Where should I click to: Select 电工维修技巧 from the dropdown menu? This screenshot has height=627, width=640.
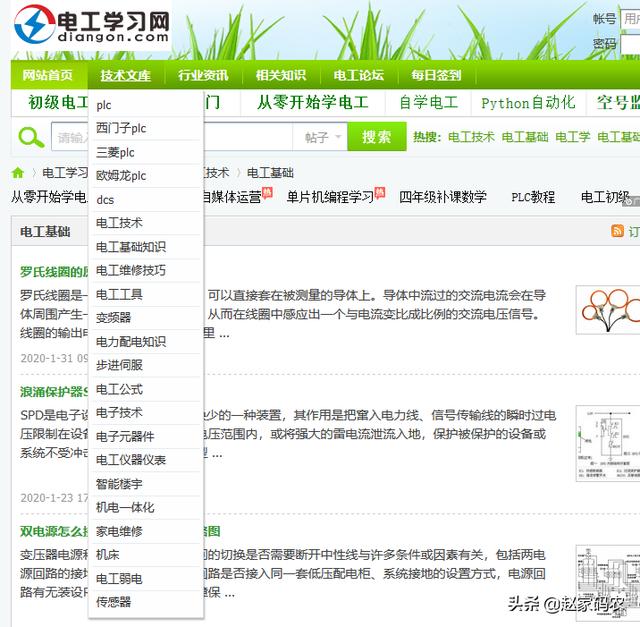(146, 271)
